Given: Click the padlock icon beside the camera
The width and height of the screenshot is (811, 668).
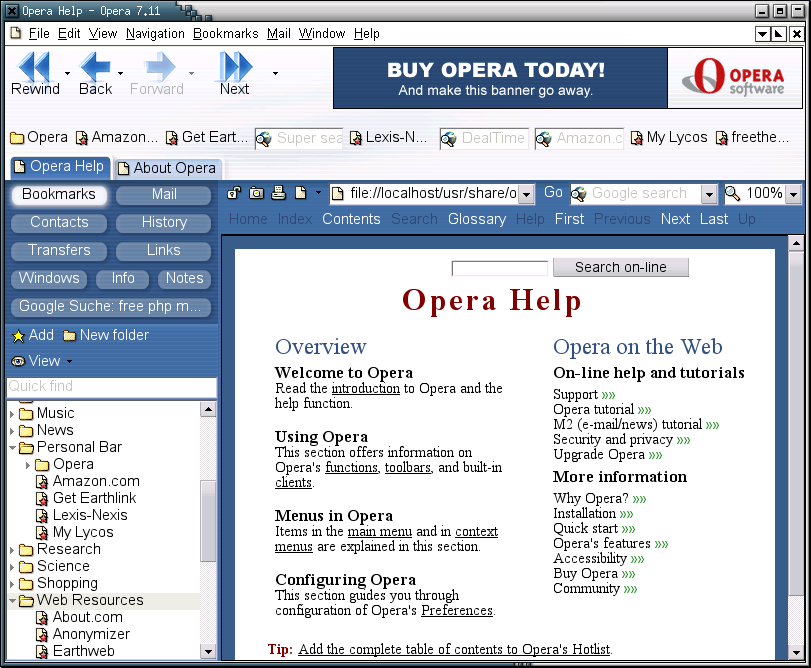Looking at the screenshot, I should click(234, 193).
